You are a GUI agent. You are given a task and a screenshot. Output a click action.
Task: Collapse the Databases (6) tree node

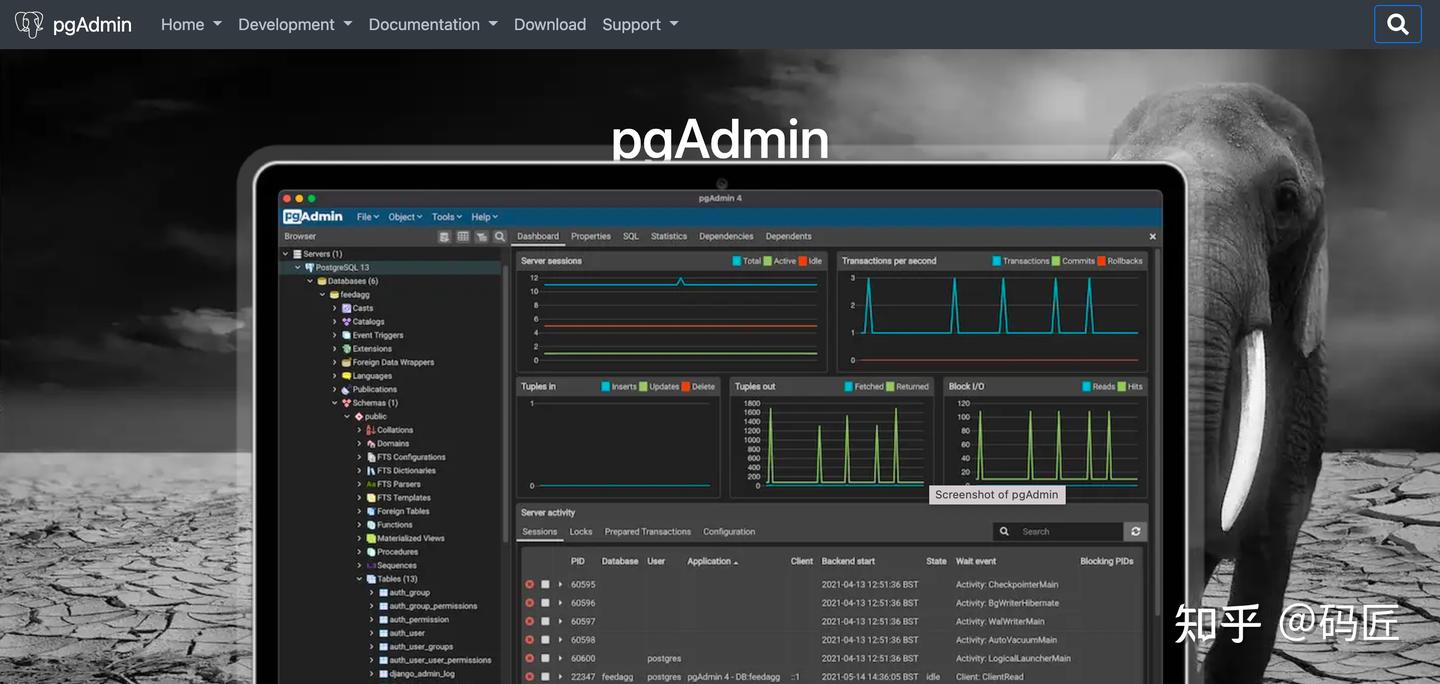[309, 281]
